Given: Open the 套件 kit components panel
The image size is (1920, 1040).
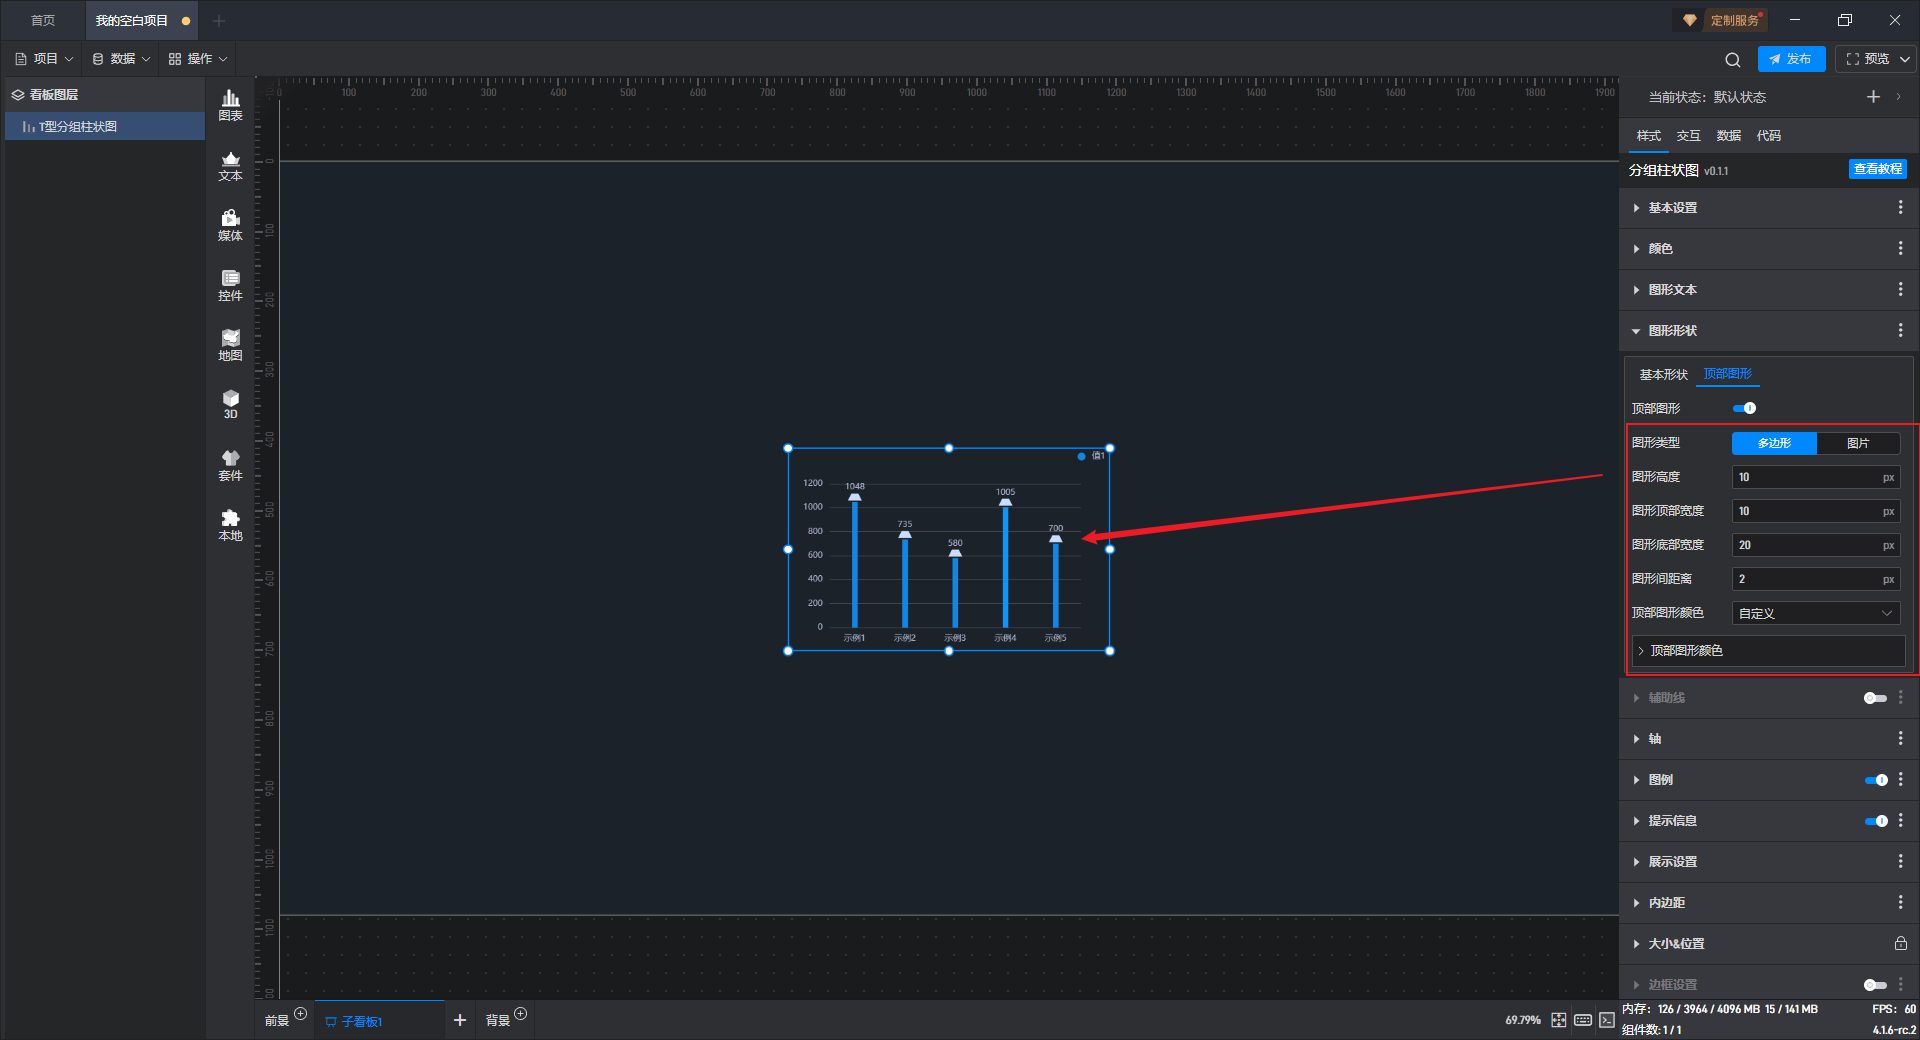Looking at the screenshot, I should 230,465.
